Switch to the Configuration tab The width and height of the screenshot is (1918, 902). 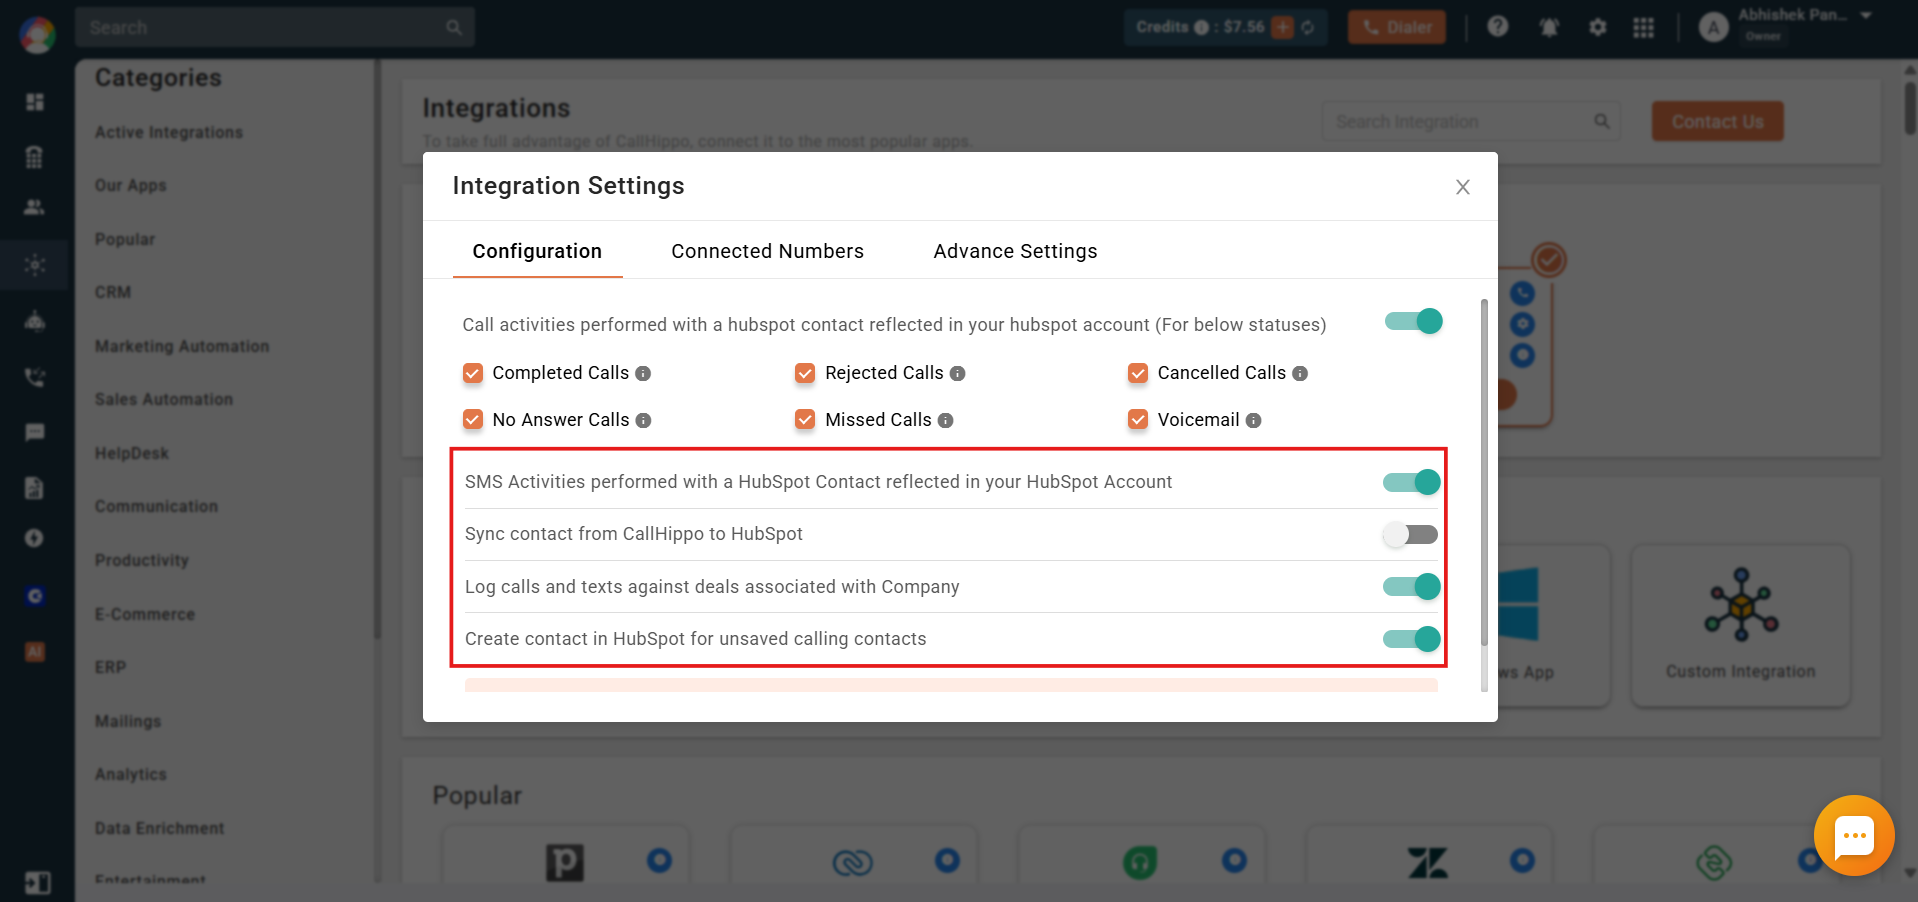tap(537, 251)
